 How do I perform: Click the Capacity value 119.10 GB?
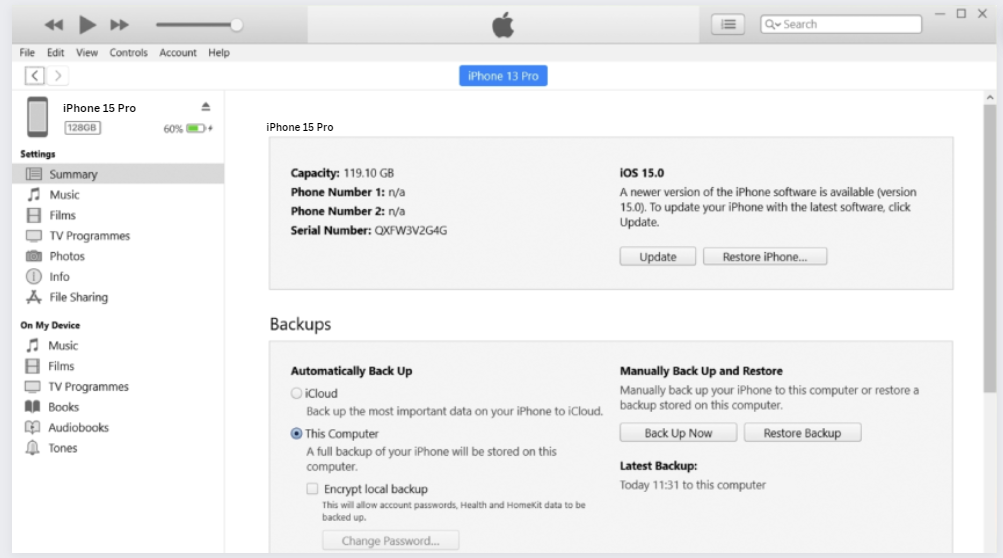(368, 173)
